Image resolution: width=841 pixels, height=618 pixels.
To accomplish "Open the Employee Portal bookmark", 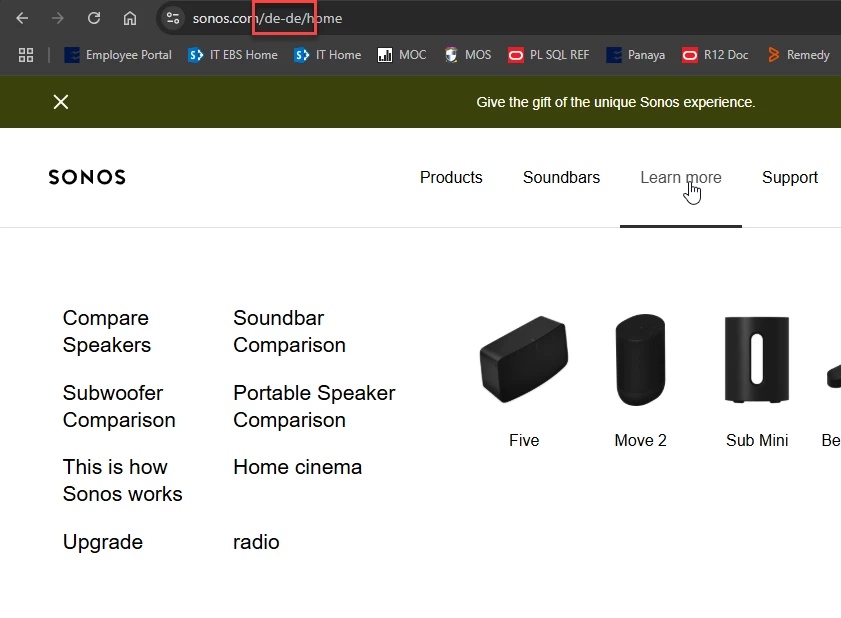I will pyautogui.click(x=118, y=55).
